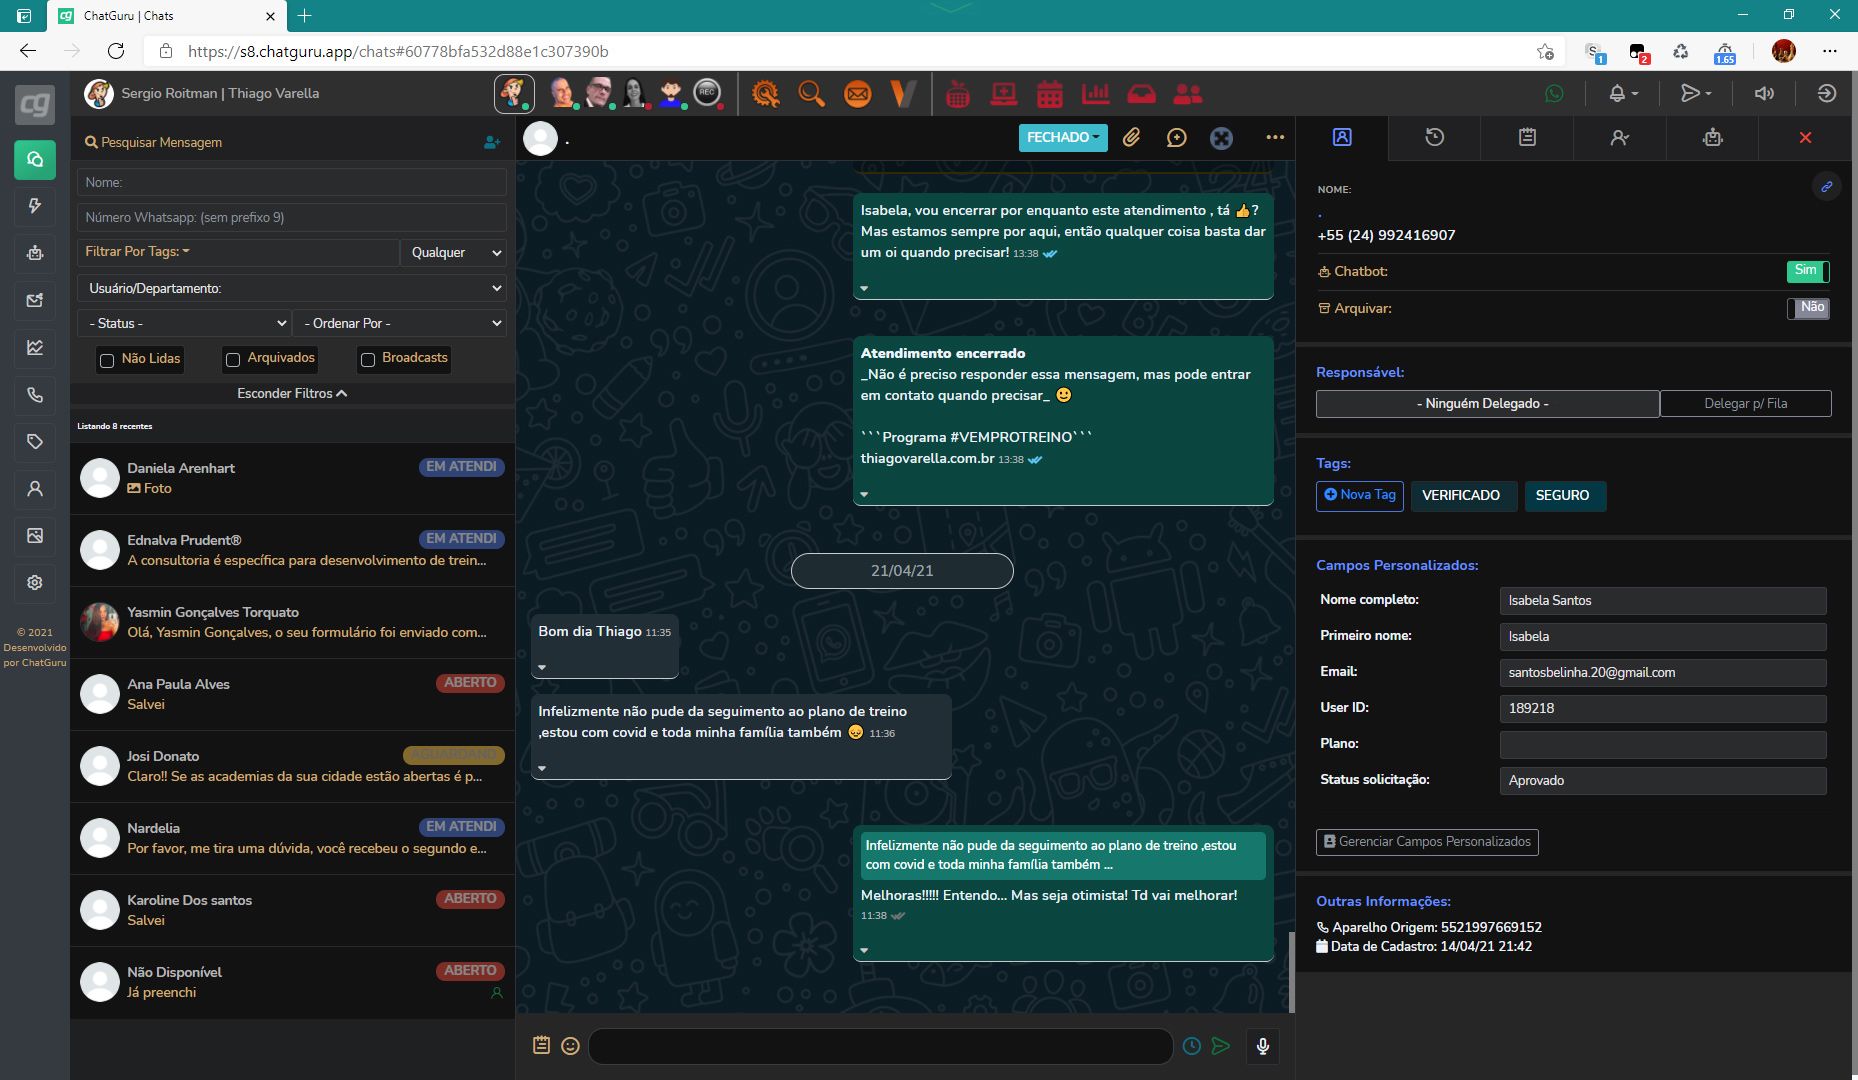Image resolution: width=1858 pixels, height=1080 pixels.
Task: Toggle the sound speaker icon
Action: (1764, 93)
